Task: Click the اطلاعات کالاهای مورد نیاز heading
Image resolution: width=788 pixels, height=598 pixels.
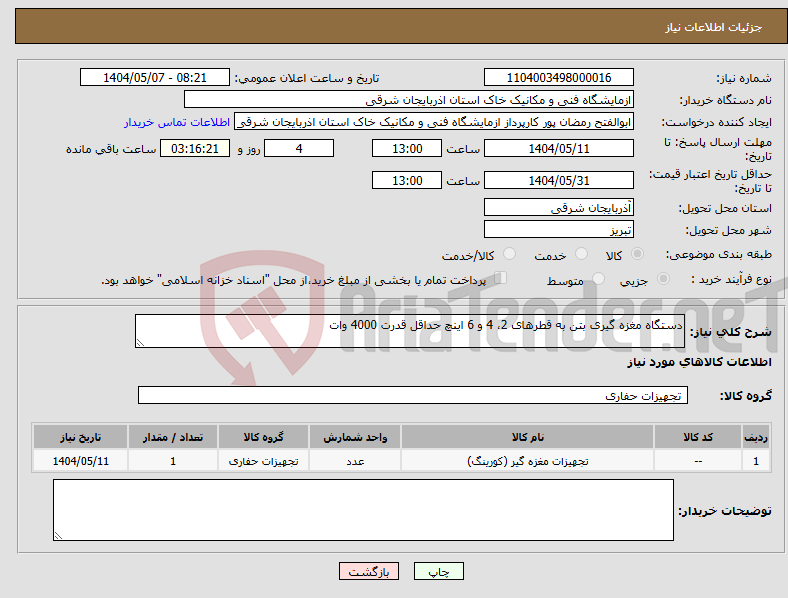Action: (x=699, y=362)
